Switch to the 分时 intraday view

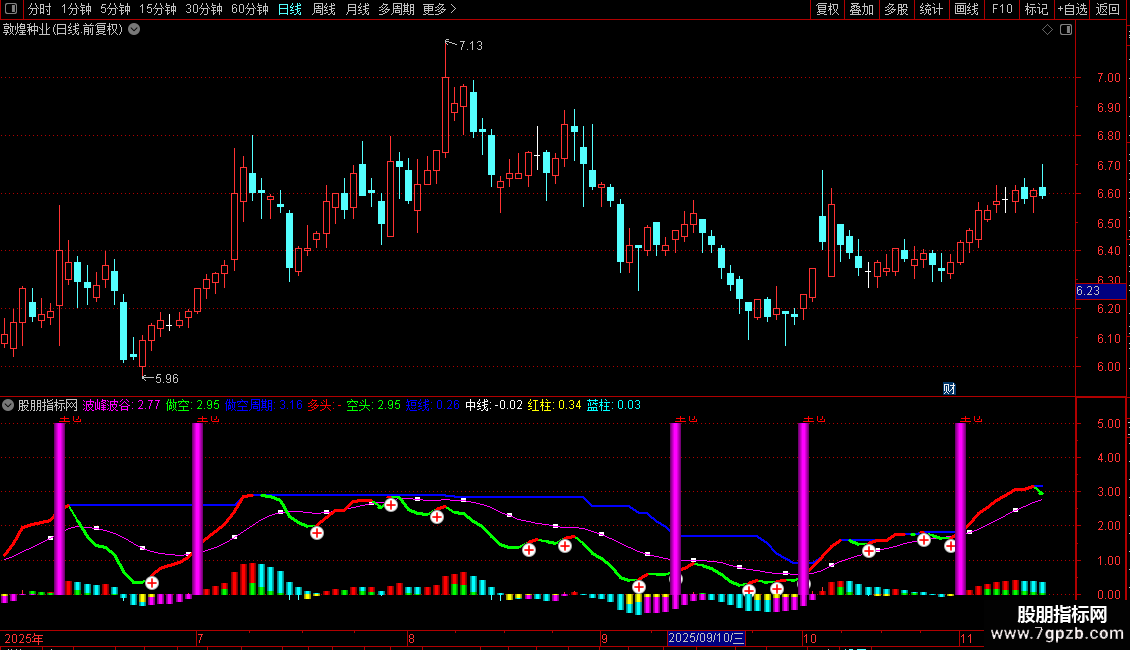[40, 9]
